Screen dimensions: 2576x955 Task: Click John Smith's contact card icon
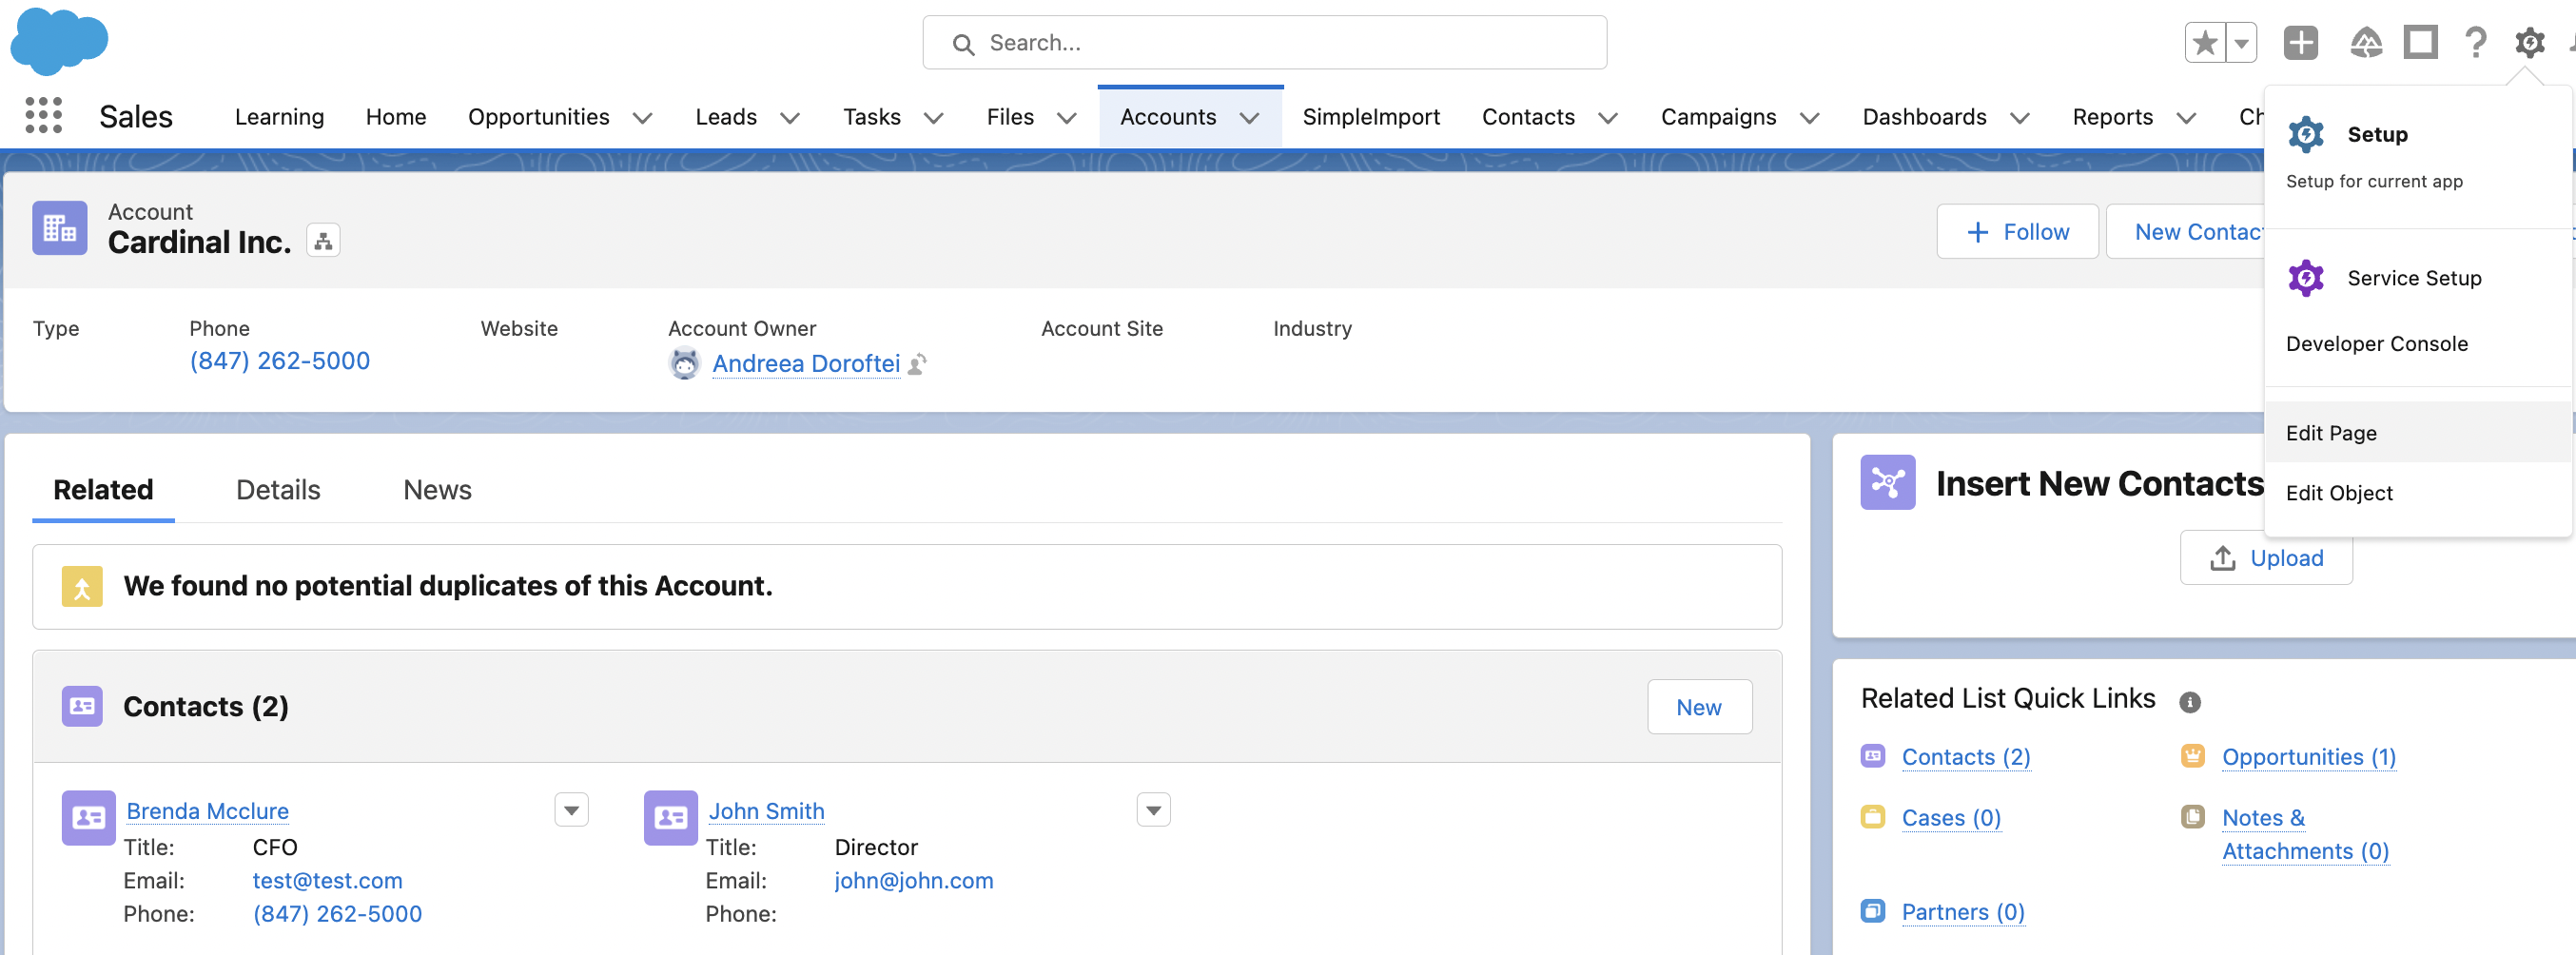(x=671, y=818)
